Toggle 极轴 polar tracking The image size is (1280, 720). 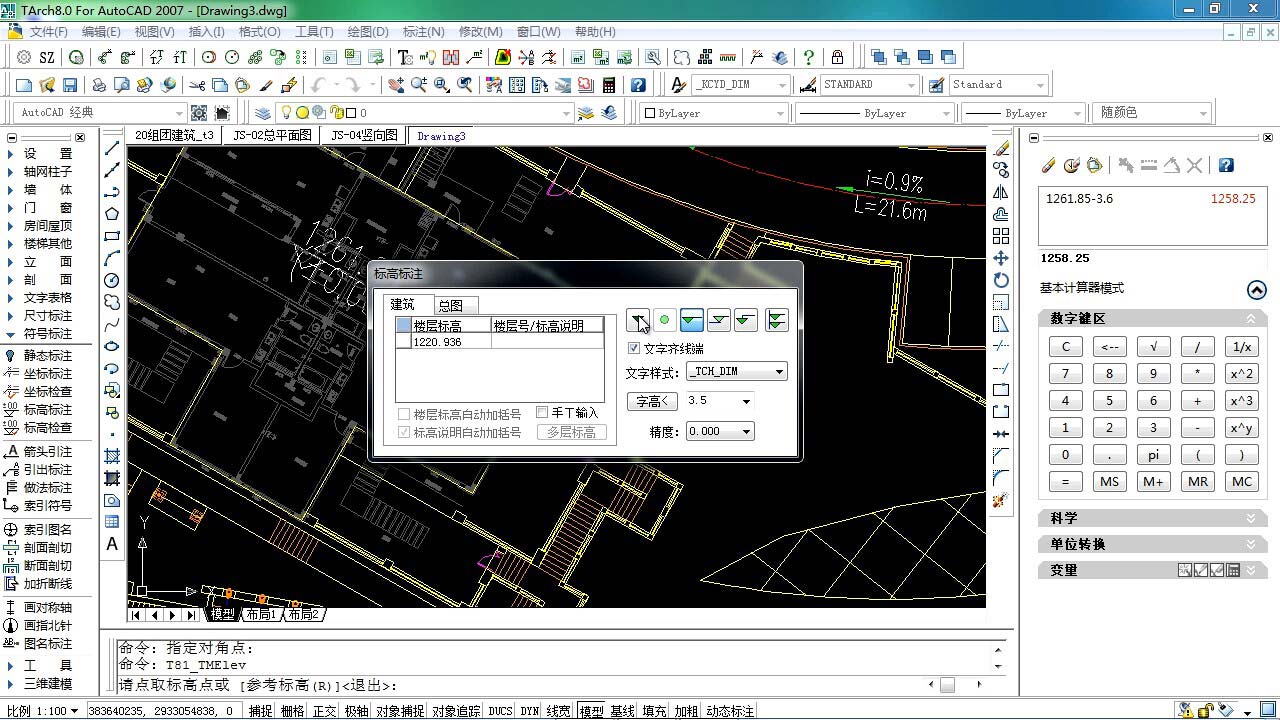click(356, 711)
